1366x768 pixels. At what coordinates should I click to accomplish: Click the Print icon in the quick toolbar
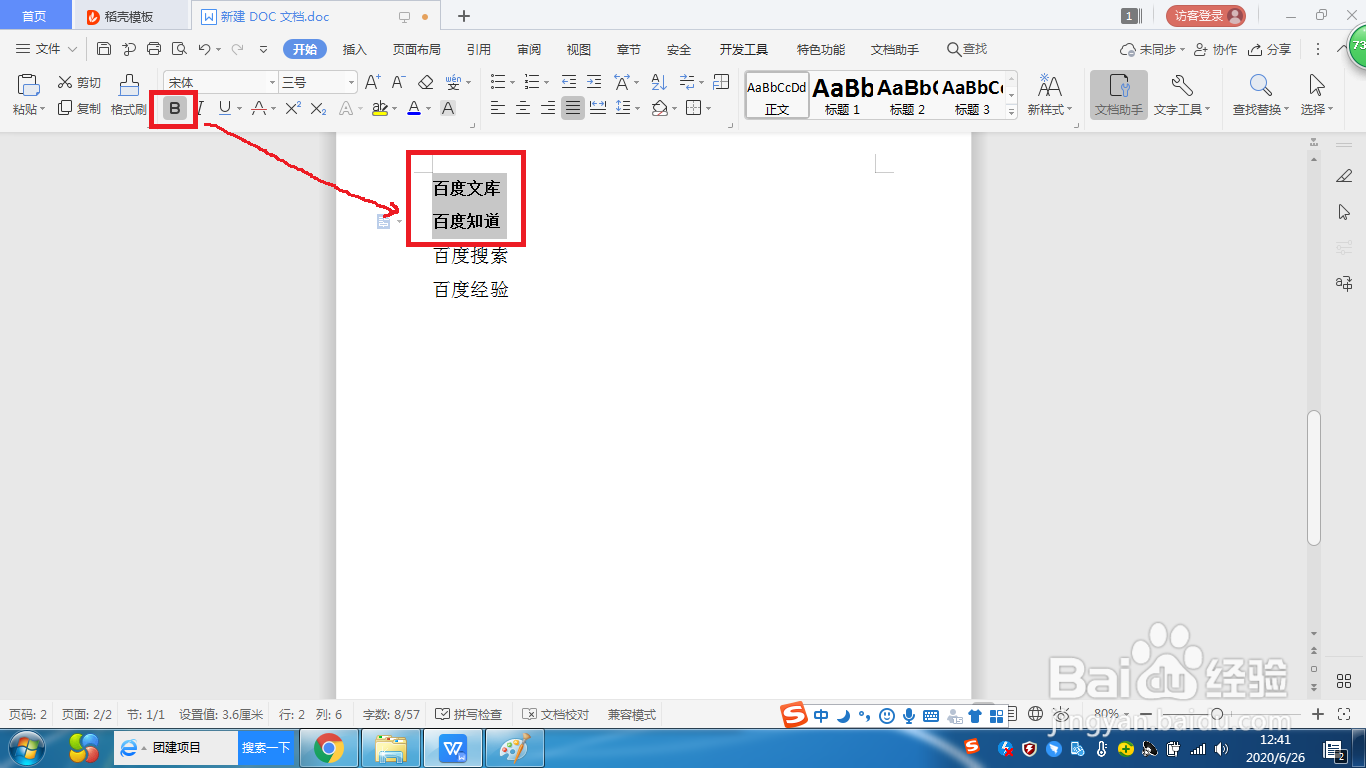tap(154, 49)
